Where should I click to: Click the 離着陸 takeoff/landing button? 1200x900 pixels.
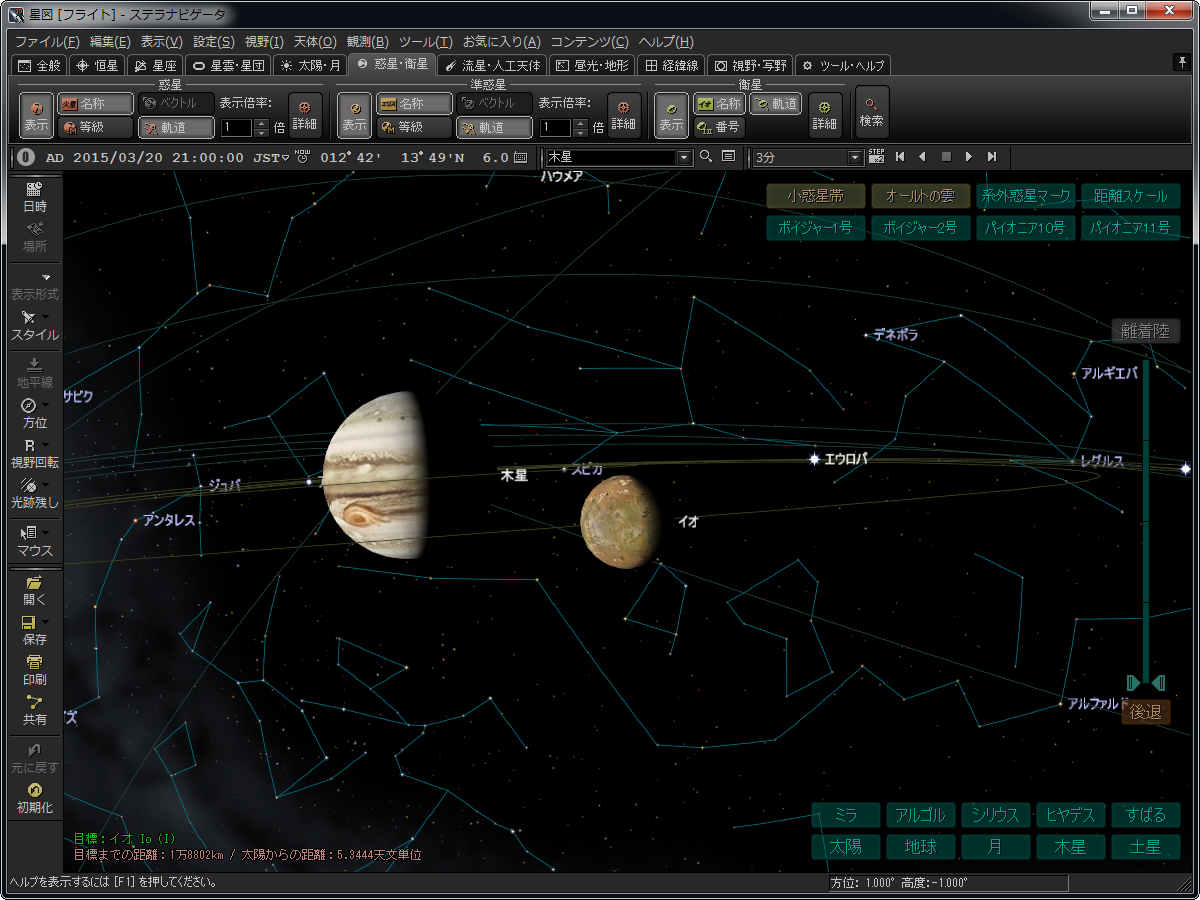[x=1146, y=332]
